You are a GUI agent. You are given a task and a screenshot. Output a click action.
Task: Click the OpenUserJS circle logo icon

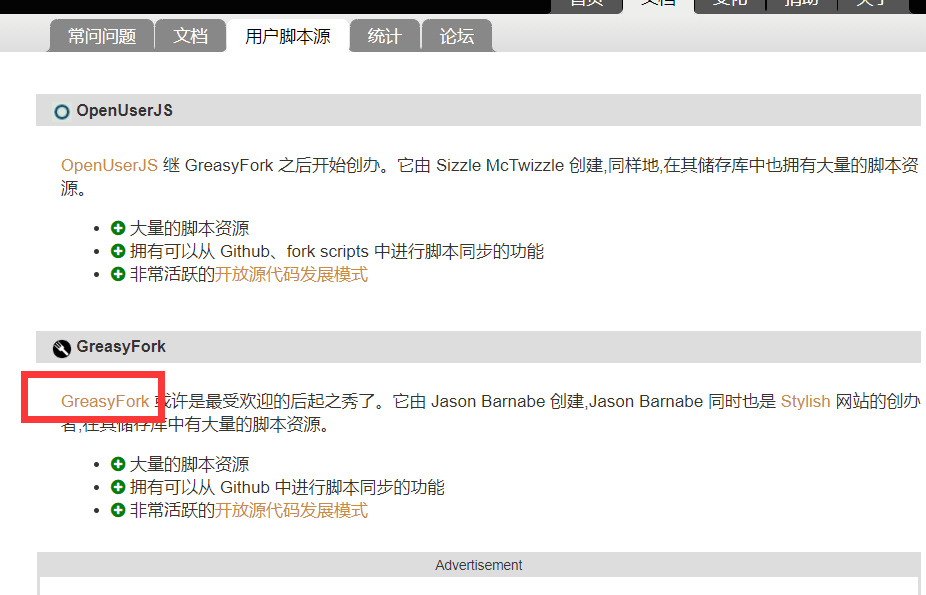coord(61,112)
